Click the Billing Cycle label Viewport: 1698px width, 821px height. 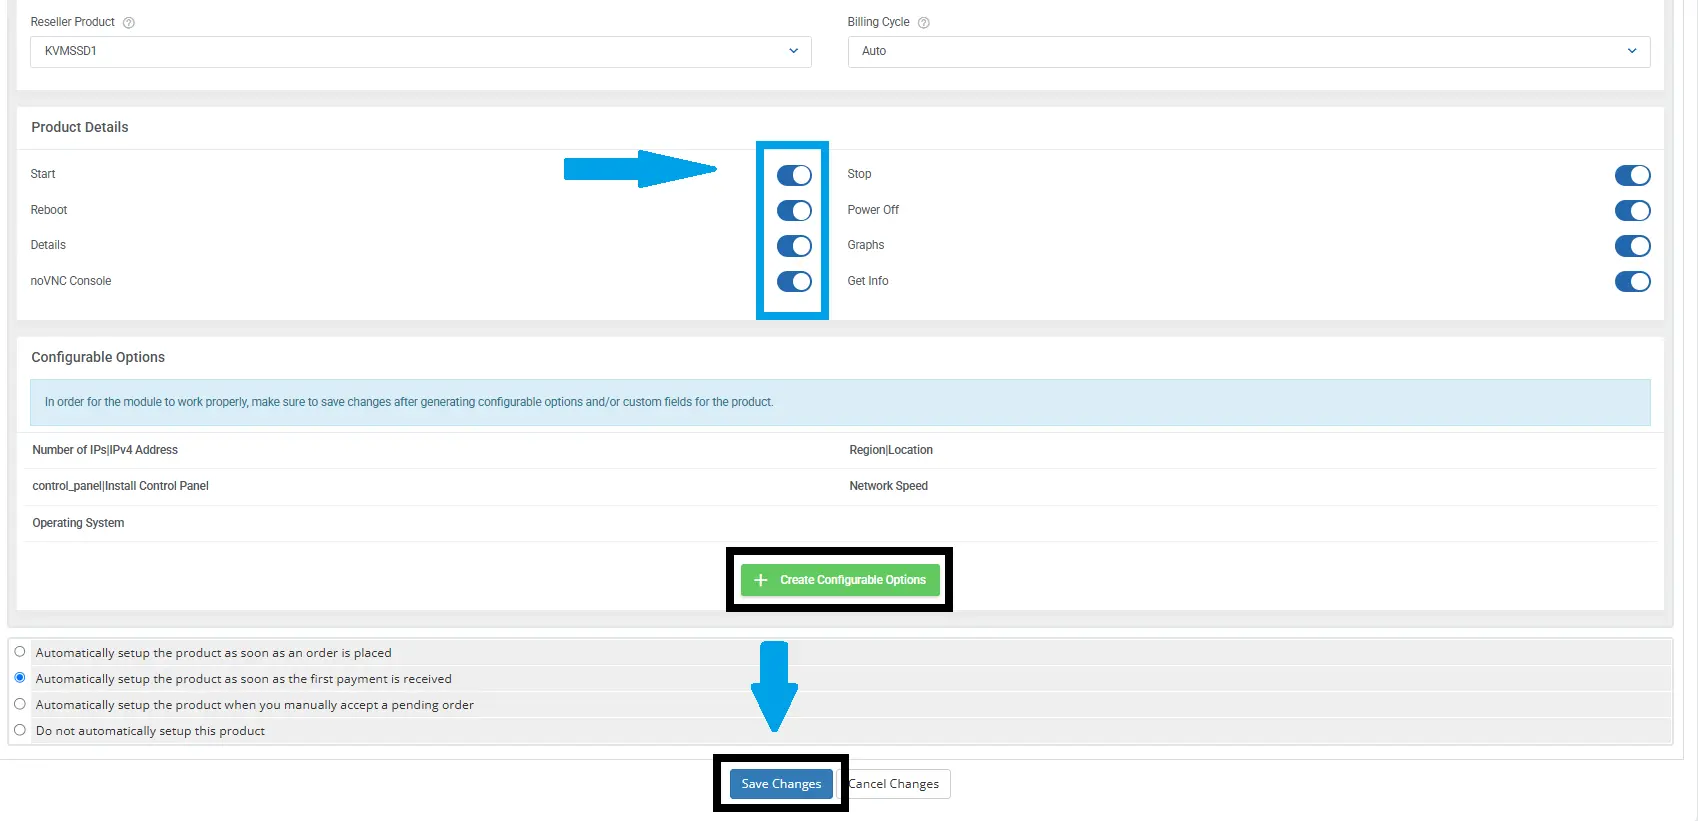coord(878,22)
